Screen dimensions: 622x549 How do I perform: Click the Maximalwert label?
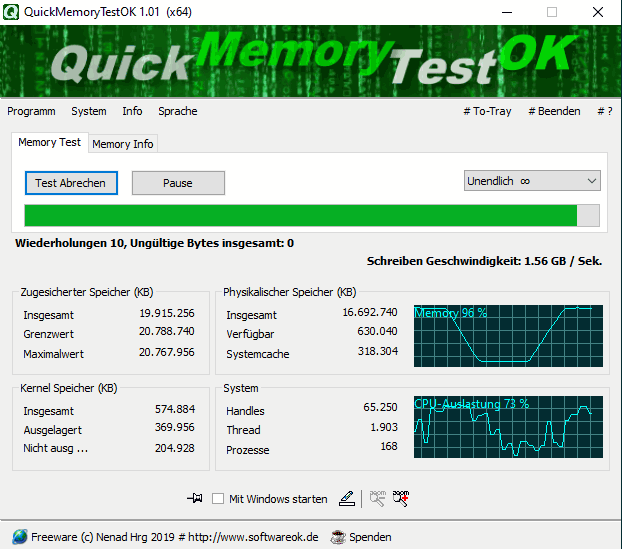coord(54,354)
